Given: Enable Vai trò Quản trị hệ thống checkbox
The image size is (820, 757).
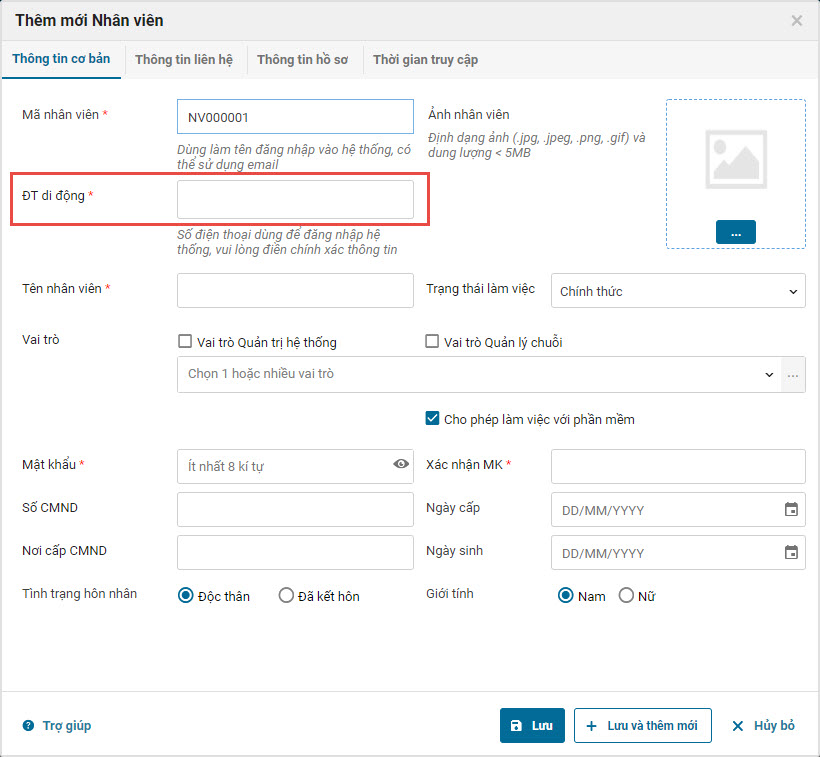Looking at the screenshot, I should [x=185, y=341].
